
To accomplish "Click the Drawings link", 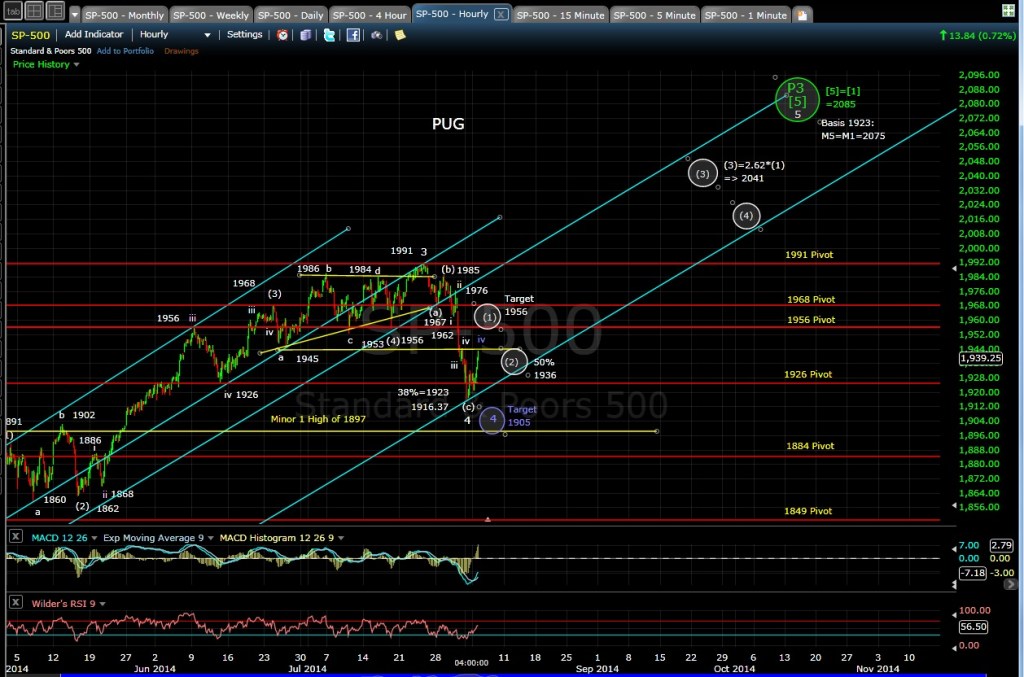I will pos(181,51).
